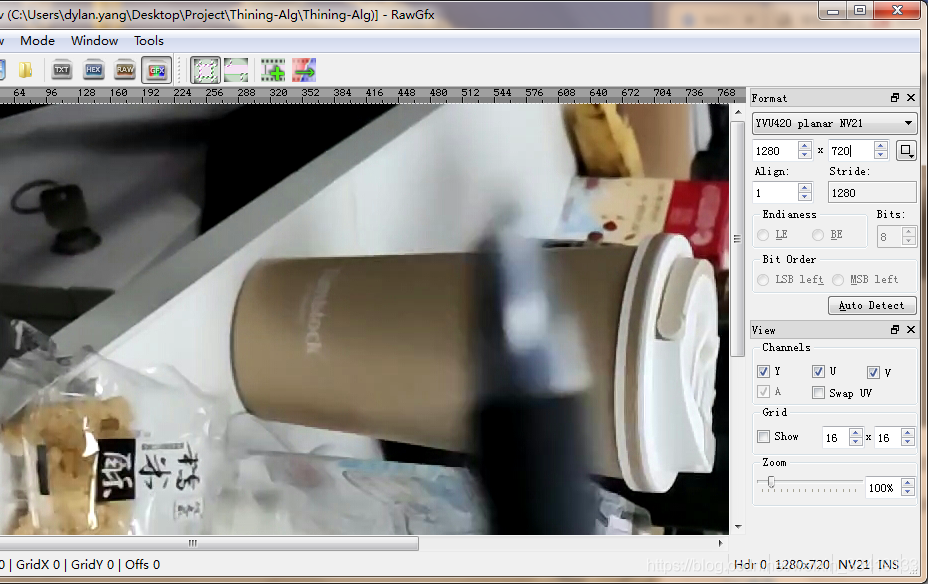Select the GFX view mode

[157, 70]
